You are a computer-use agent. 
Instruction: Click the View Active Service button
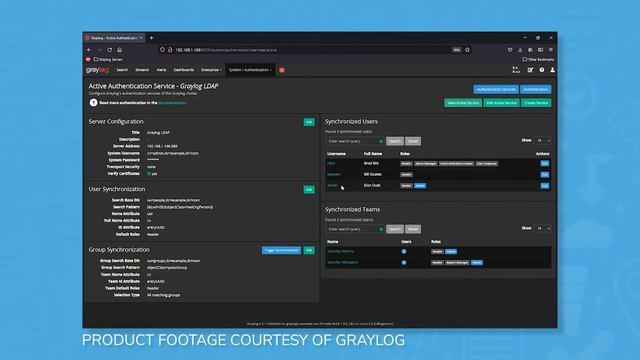[x=463, y=103]
